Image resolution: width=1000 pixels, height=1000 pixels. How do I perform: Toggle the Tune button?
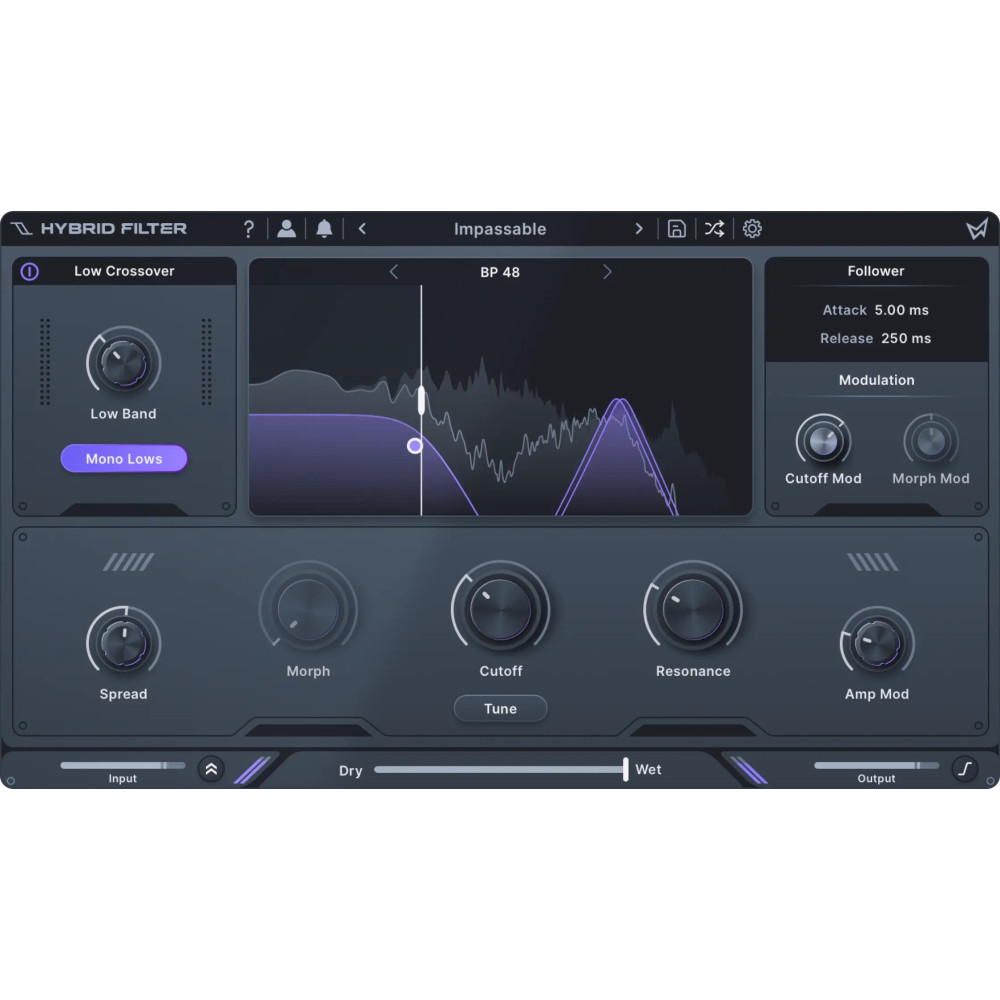[500, 709]
